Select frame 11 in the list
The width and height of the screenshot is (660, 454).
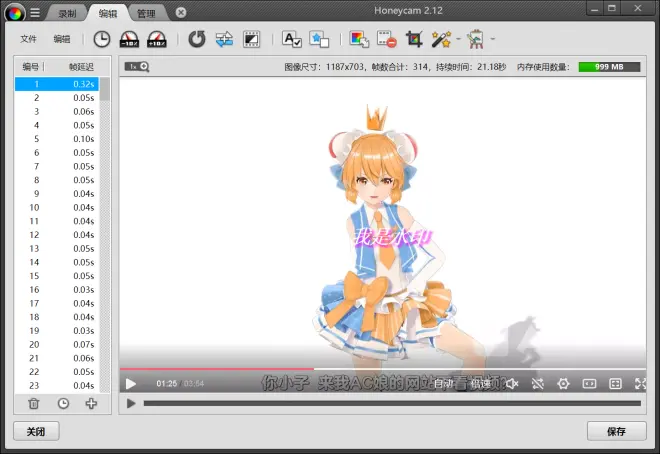click(57, 221)
